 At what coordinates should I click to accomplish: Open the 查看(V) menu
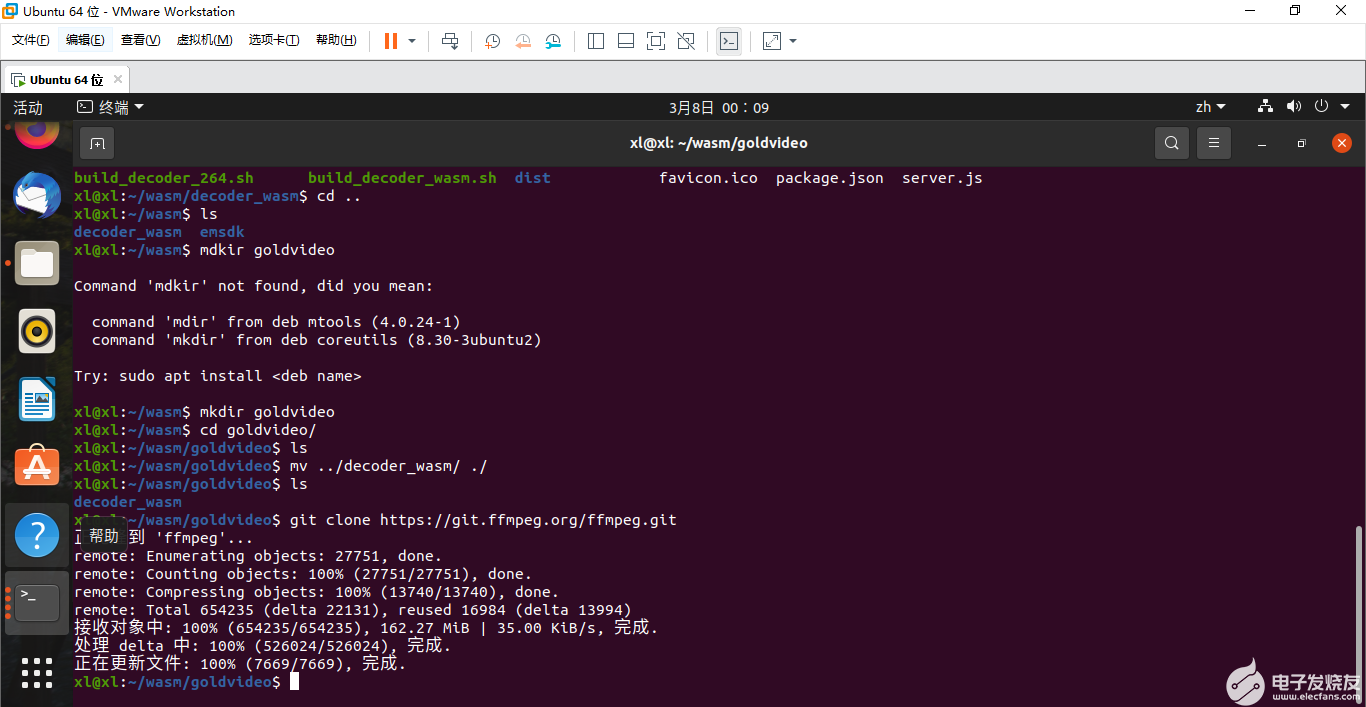coord(140,40)
